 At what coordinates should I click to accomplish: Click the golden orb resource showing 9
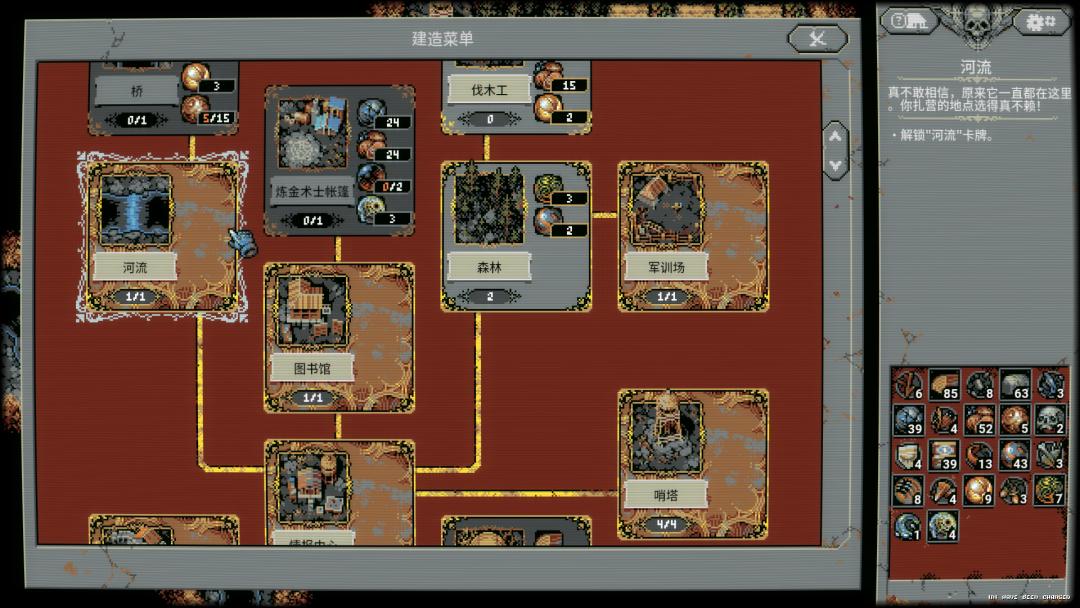click(x=979, y=490)
